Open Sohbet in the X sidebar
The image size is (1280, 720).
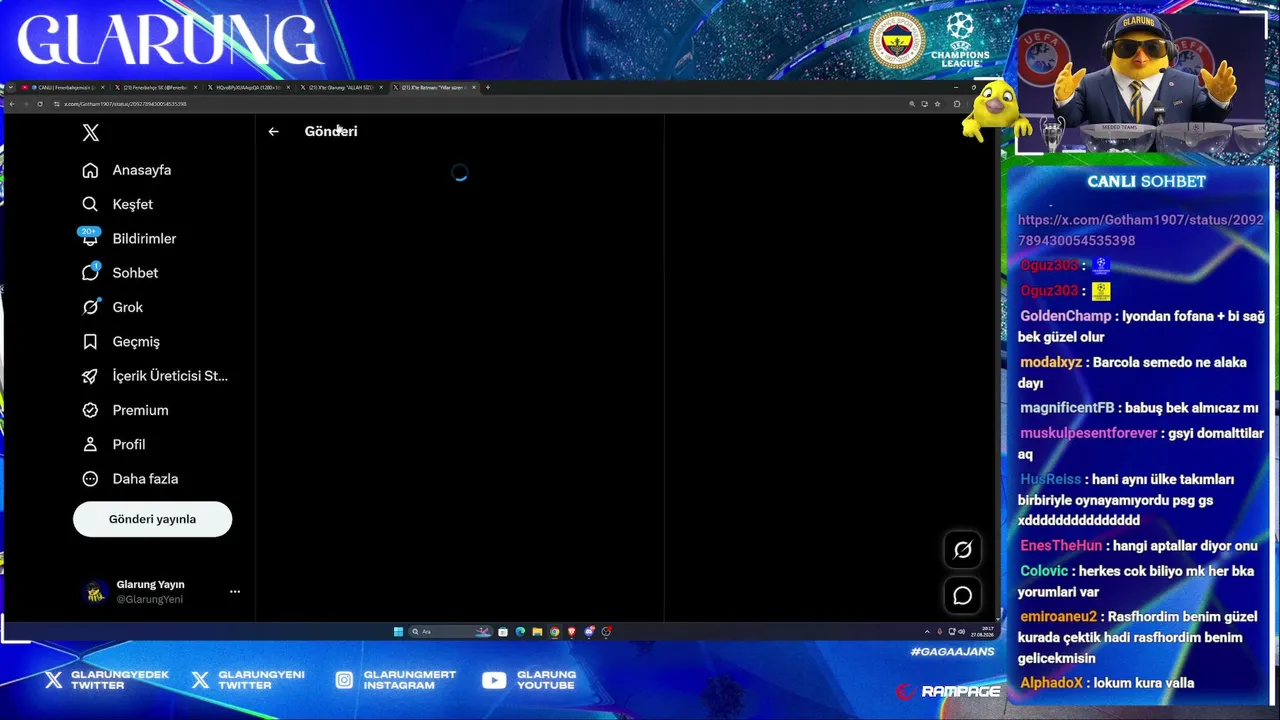click(120, 273)
